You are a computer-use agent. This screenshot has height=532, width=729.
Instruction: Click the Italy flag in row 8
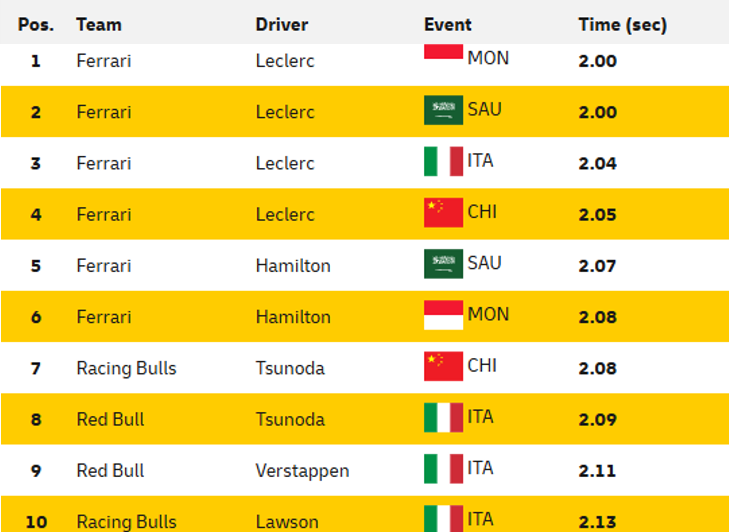[443, 418]
